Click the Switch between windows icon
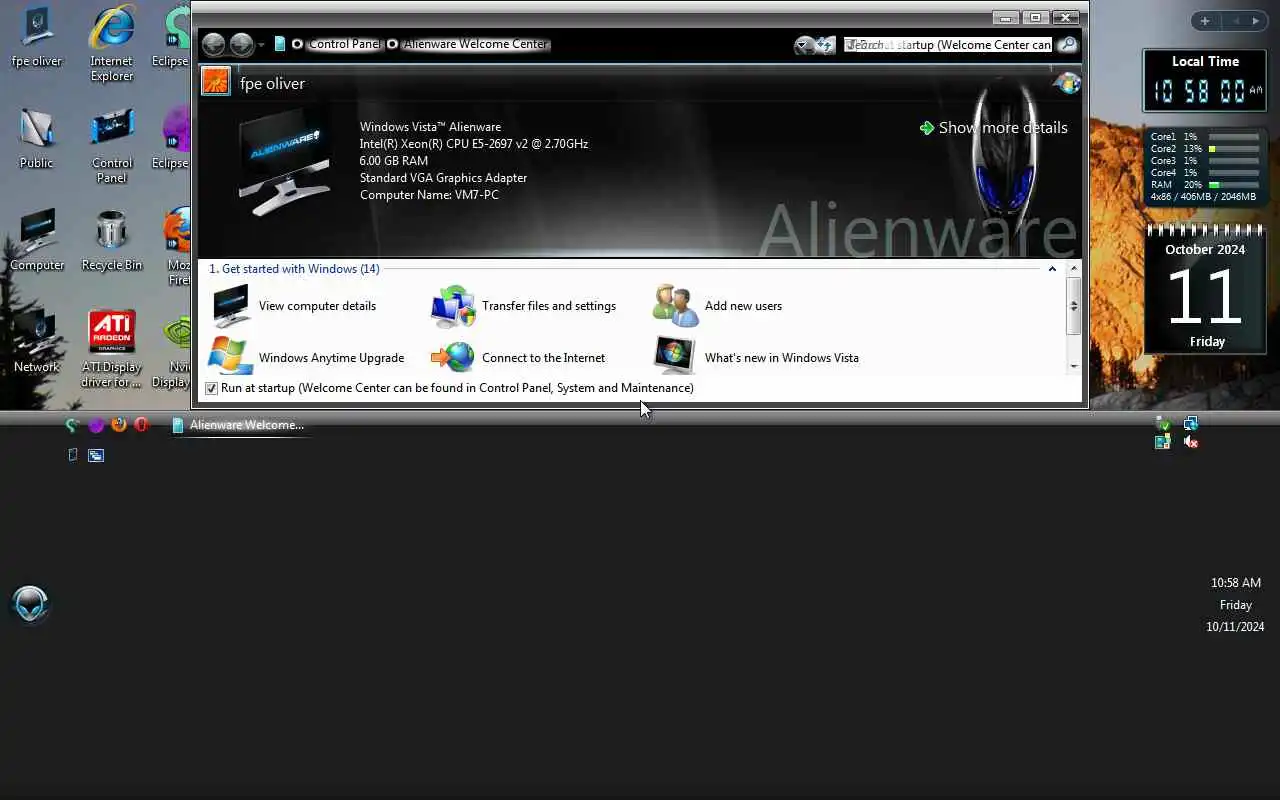1280x800 pixels. tap(96, 455)
